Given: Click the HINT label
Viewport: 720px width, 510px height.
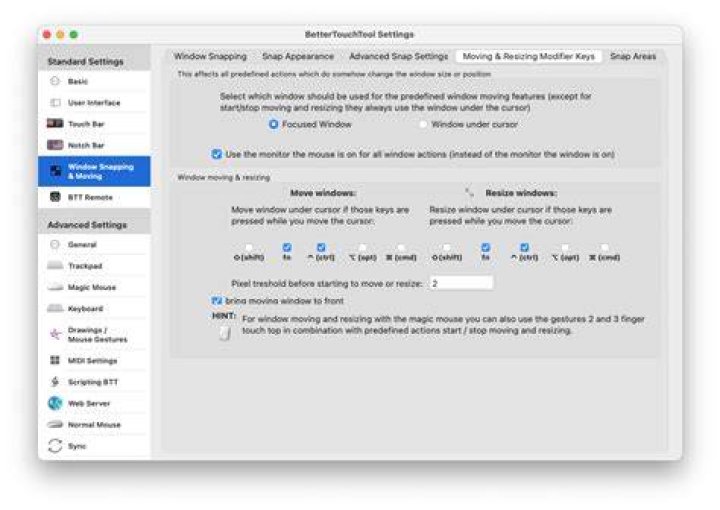Looking at the screenshot, I should click(224, 316).
